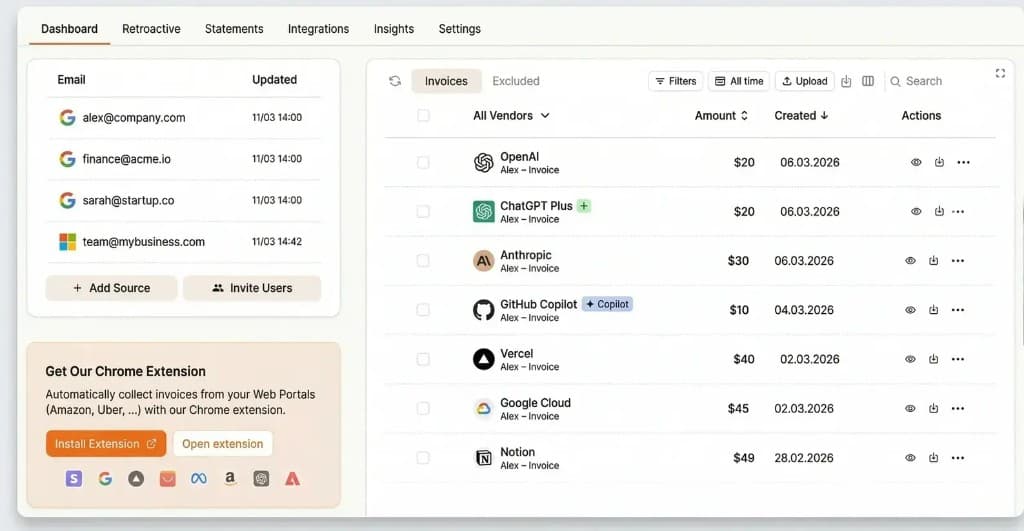The width and height of the screenshot is (1024, 531).
Task: Click the Amazon icon in extension card
Action: pyautogui.click(x=230, y=479)
